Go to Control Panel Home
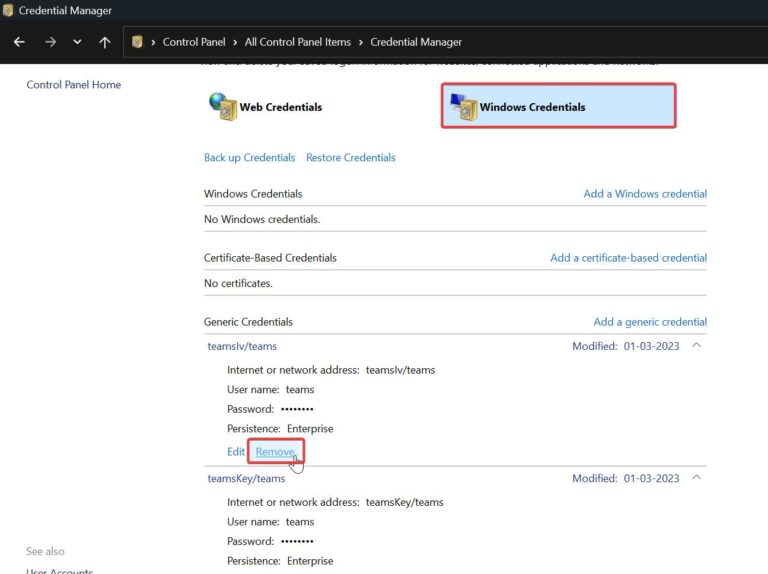The height and width of the screenshot is (574, 768). 73,85
